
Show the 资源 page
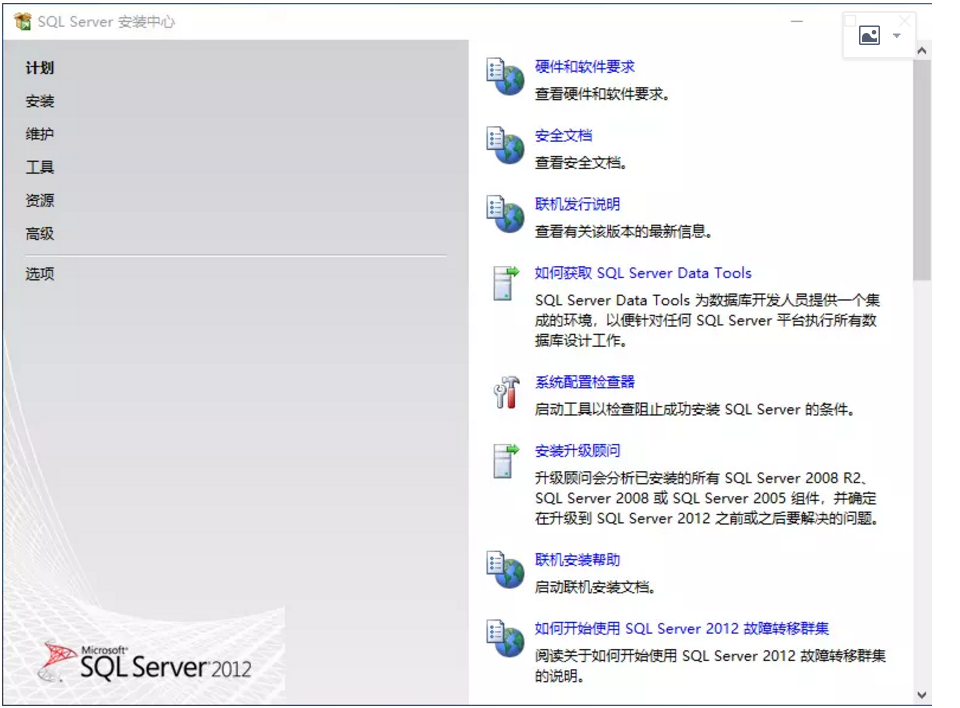pos(40,200)
